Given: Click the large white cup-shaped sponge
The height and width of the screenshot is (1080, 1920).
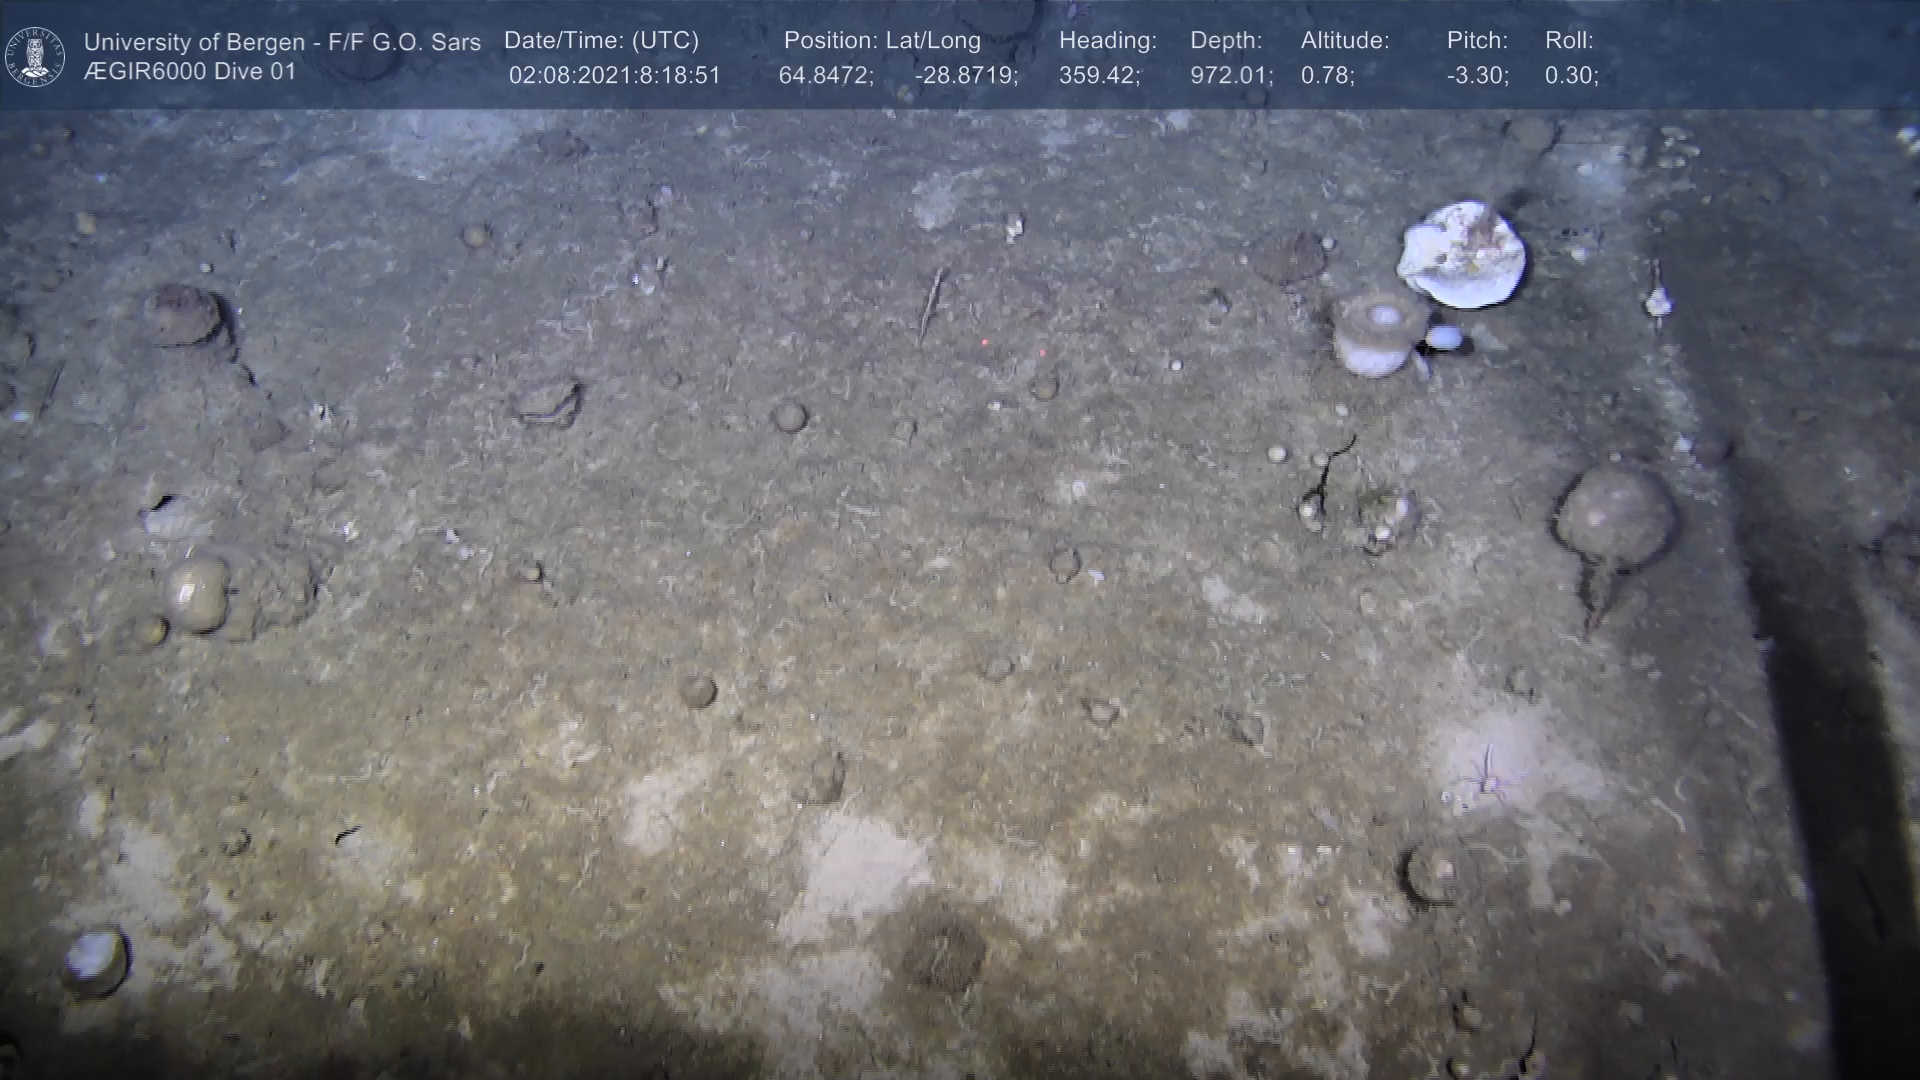Looking at the screenshot, I should click(x=1462, y=254).
